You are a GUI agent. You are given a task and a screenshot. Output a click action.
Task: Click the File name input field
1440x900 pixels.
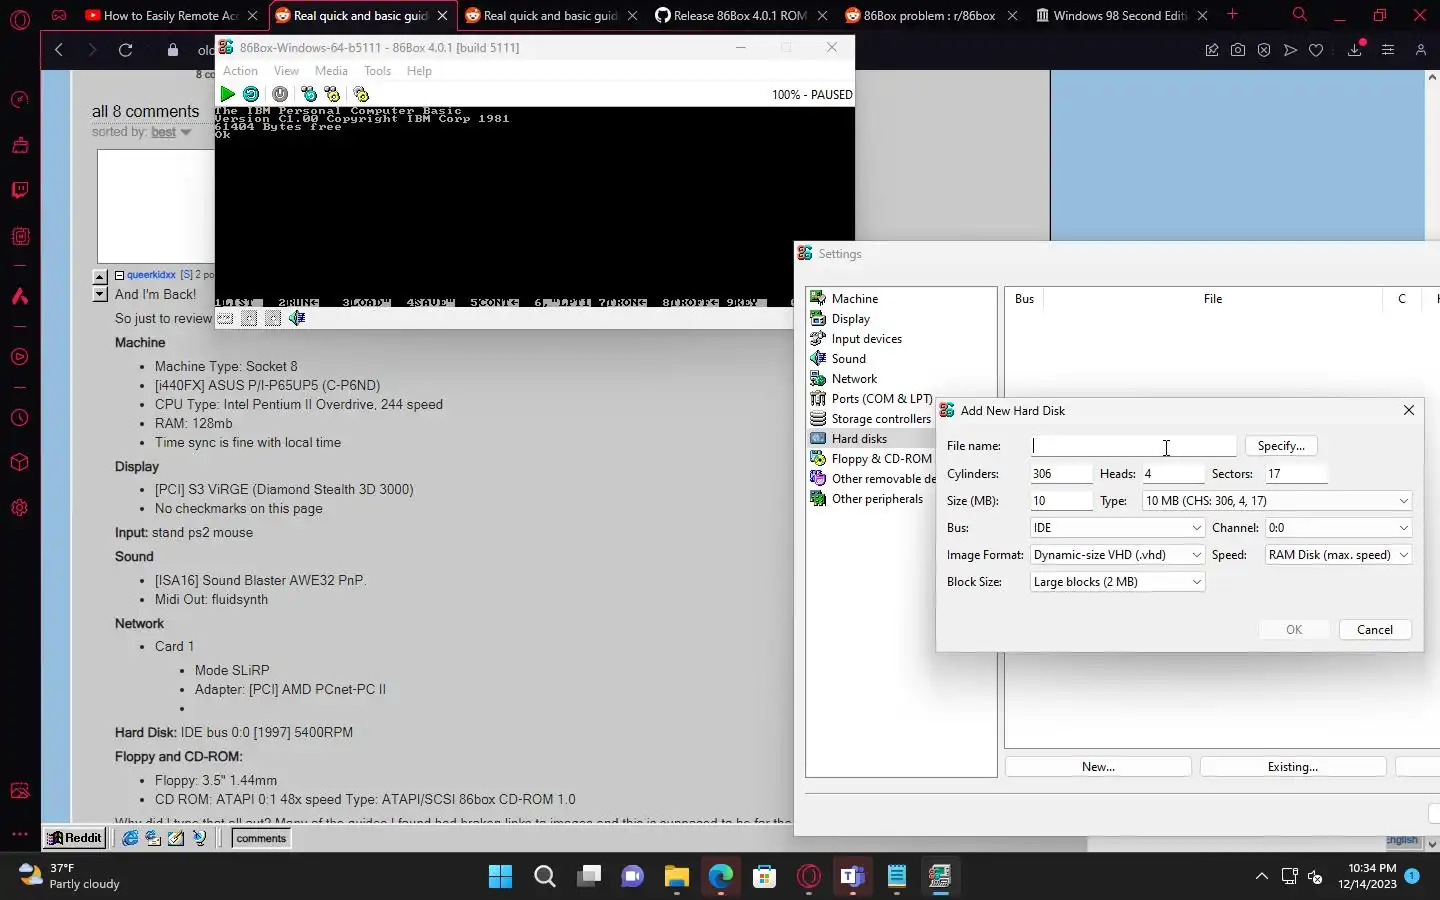point(1133,446)
